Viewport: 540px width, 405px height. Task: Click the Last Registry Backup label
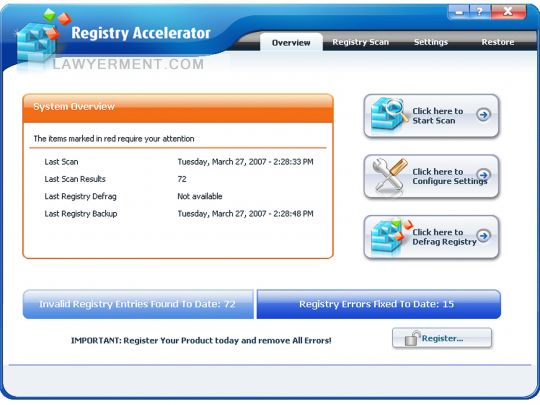pos(81,214)
